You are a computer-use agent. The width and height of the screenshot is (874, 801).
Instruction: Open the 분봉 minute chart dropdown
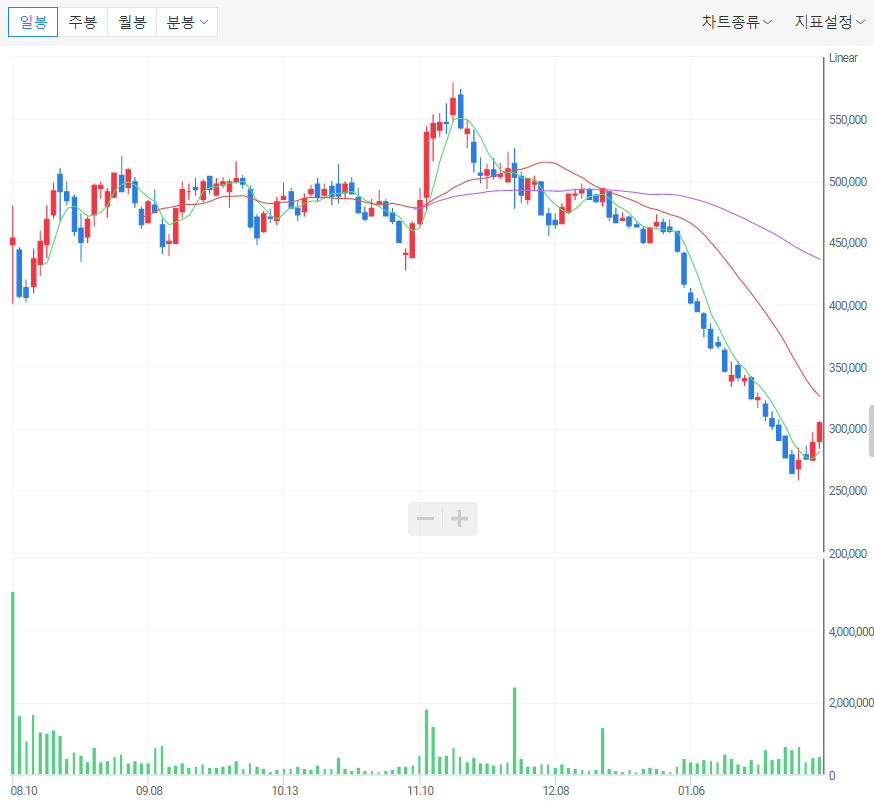pyautogui.click(x=187, y=22)
